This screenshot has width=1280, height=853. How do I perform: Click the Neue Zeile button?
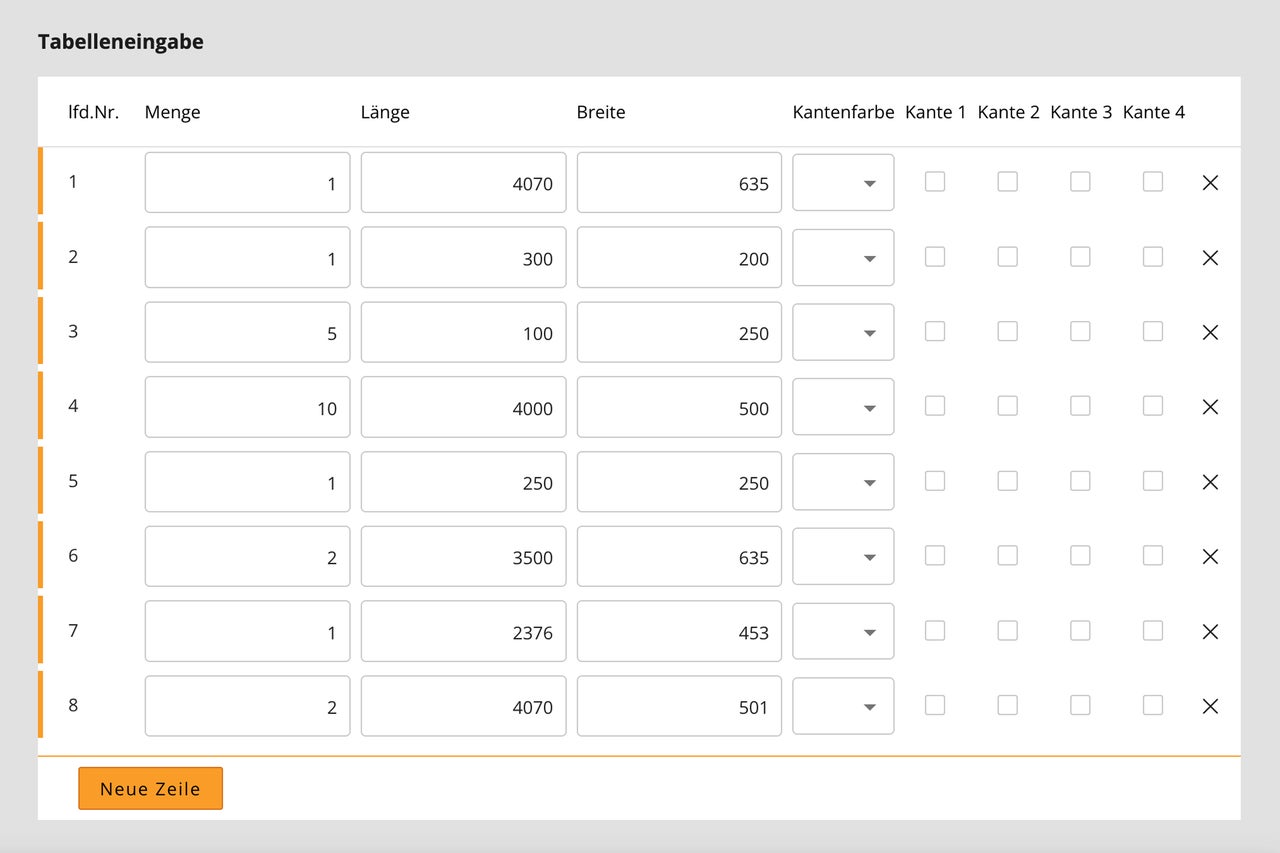point(150,788)
